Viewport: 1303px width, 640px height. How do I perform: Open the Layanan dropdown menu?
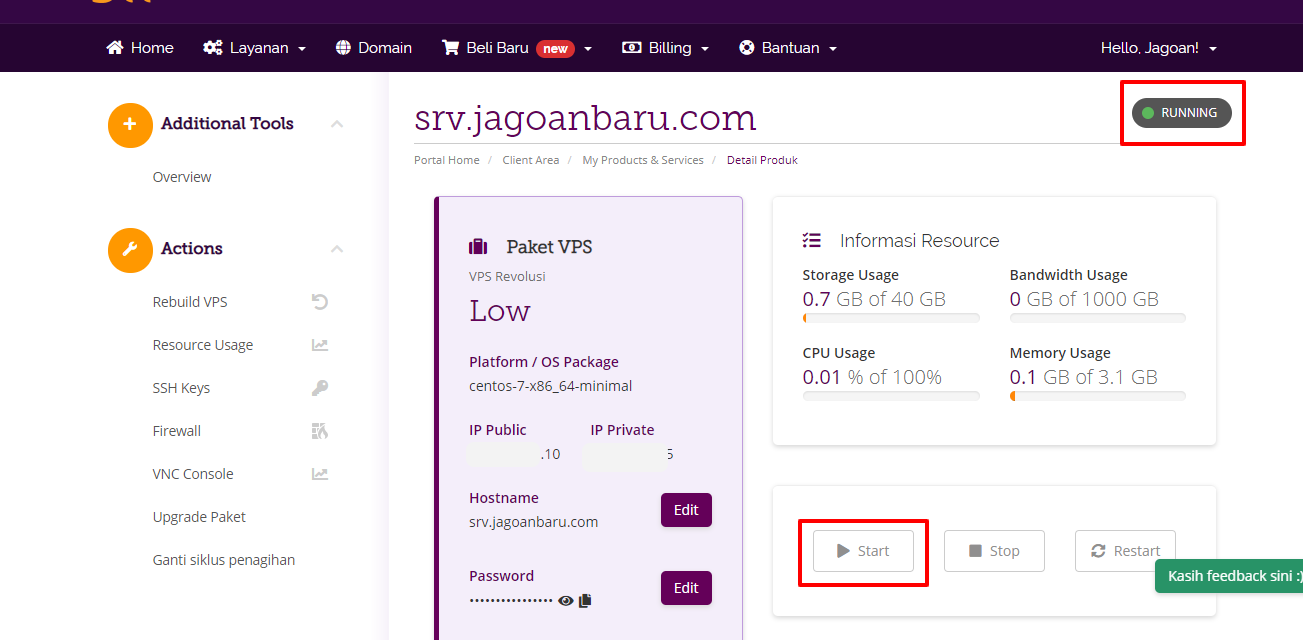pos(254,48)
